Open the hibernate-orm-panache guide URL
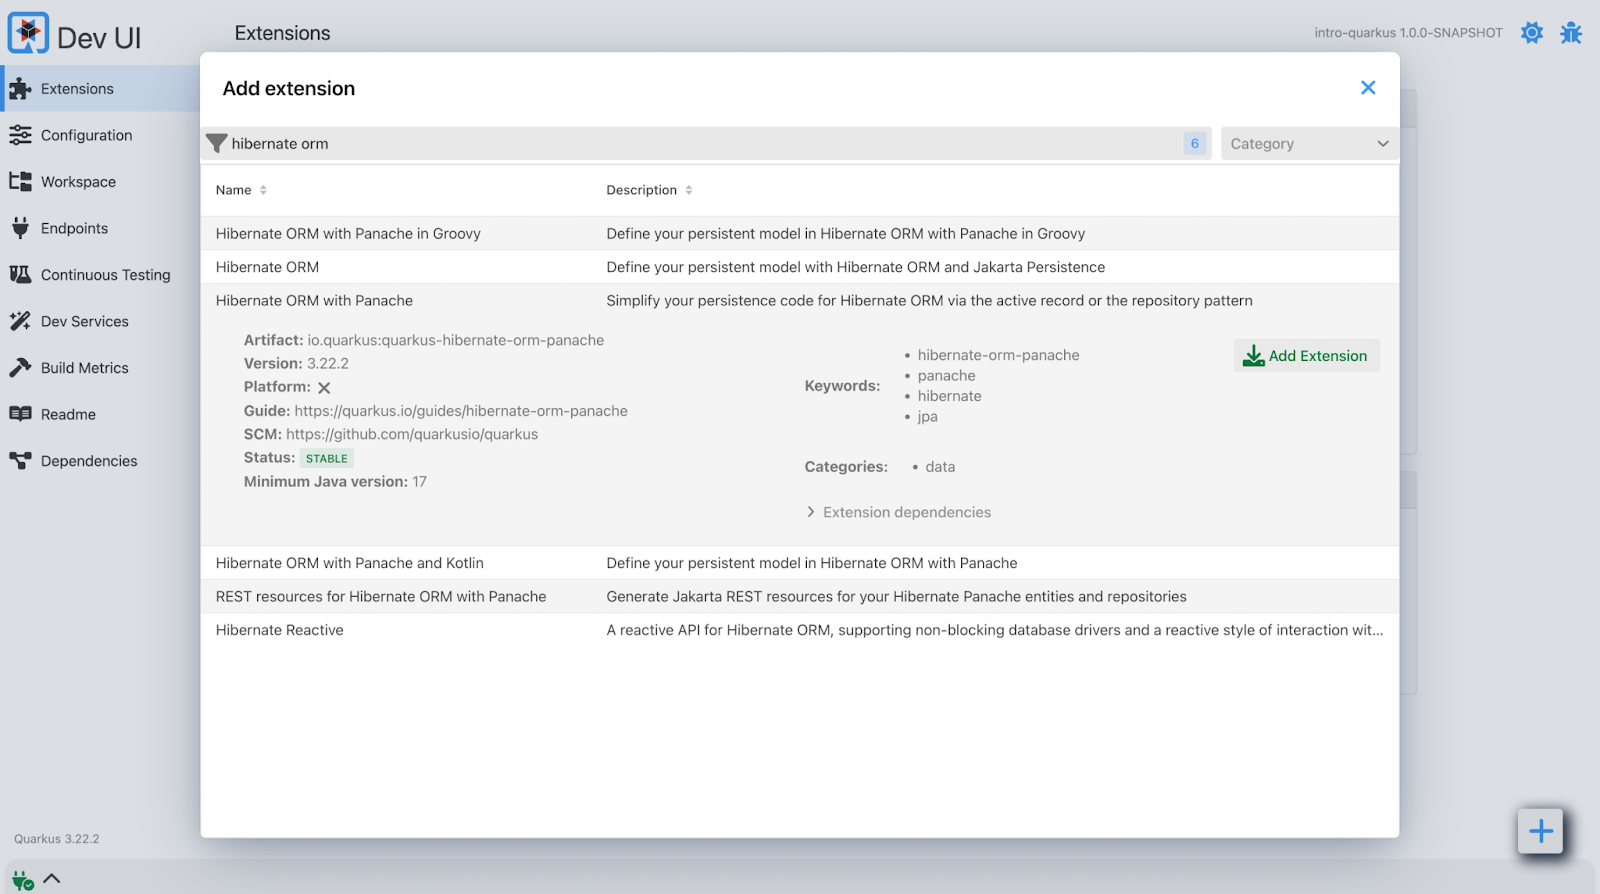Image resolution: width=1600 pixels, height=894 pixels. tap(461, 411)
